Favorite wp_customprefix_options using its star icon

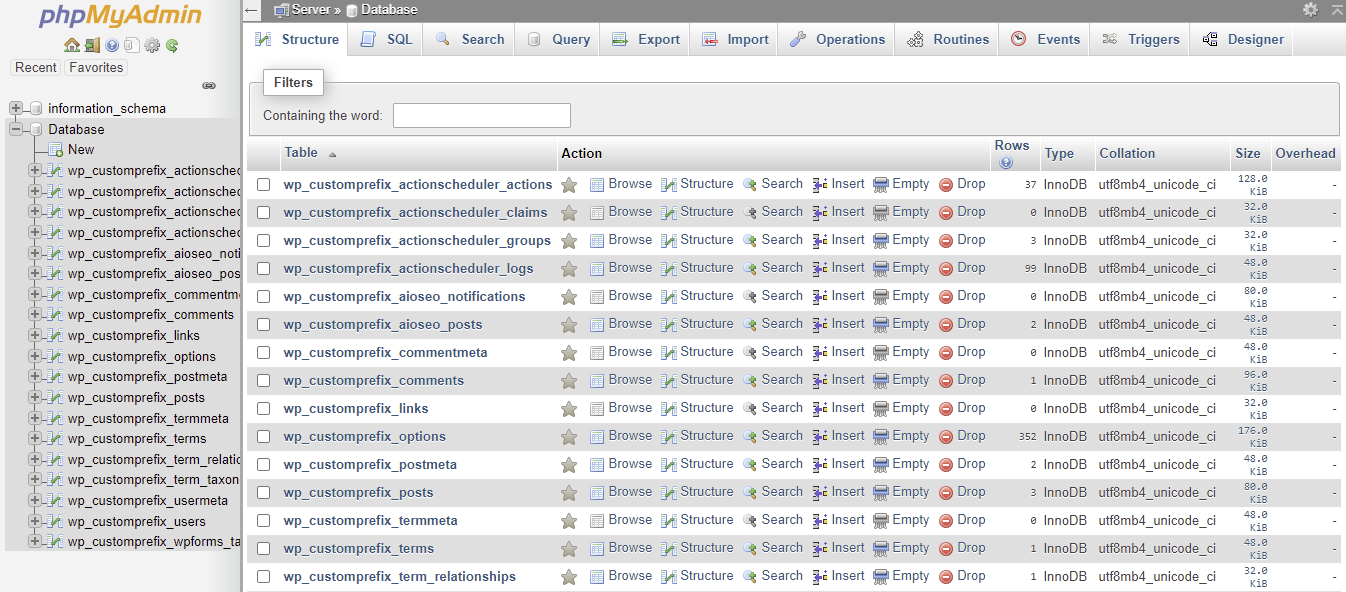(x=570, y=436)
